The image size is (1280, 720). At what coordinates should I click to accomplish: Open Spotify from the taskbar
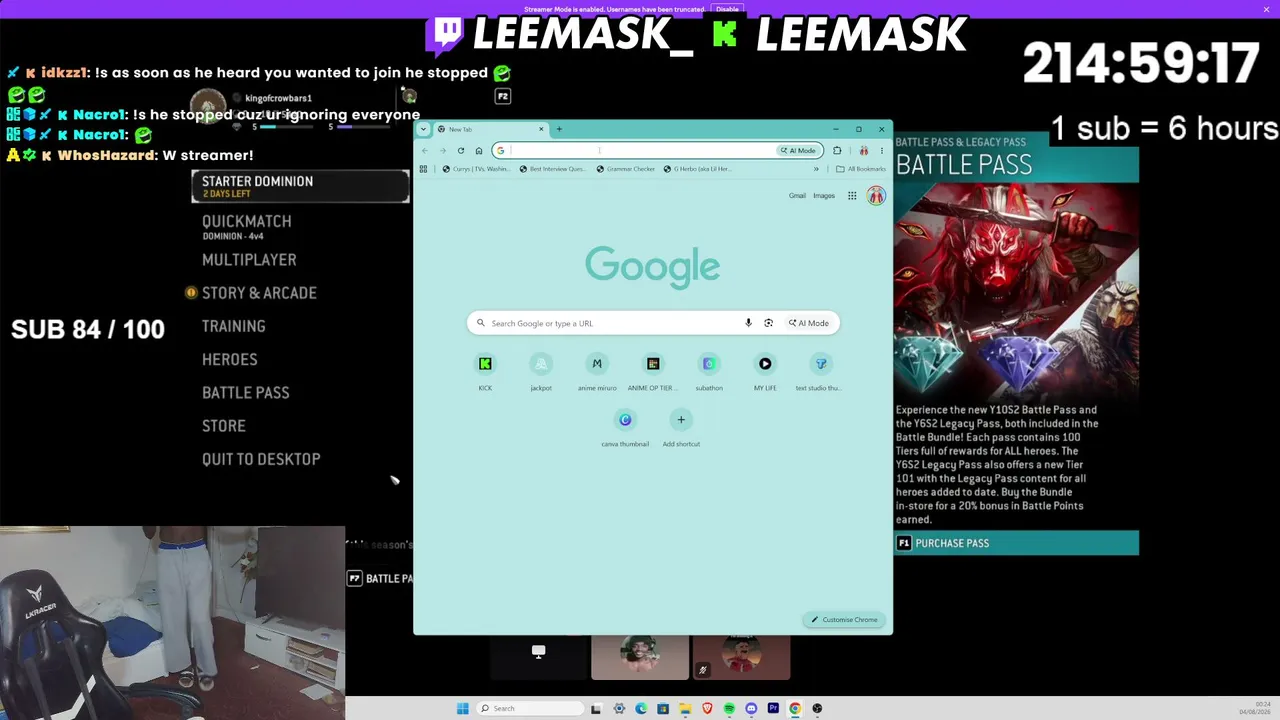(729, 709)
